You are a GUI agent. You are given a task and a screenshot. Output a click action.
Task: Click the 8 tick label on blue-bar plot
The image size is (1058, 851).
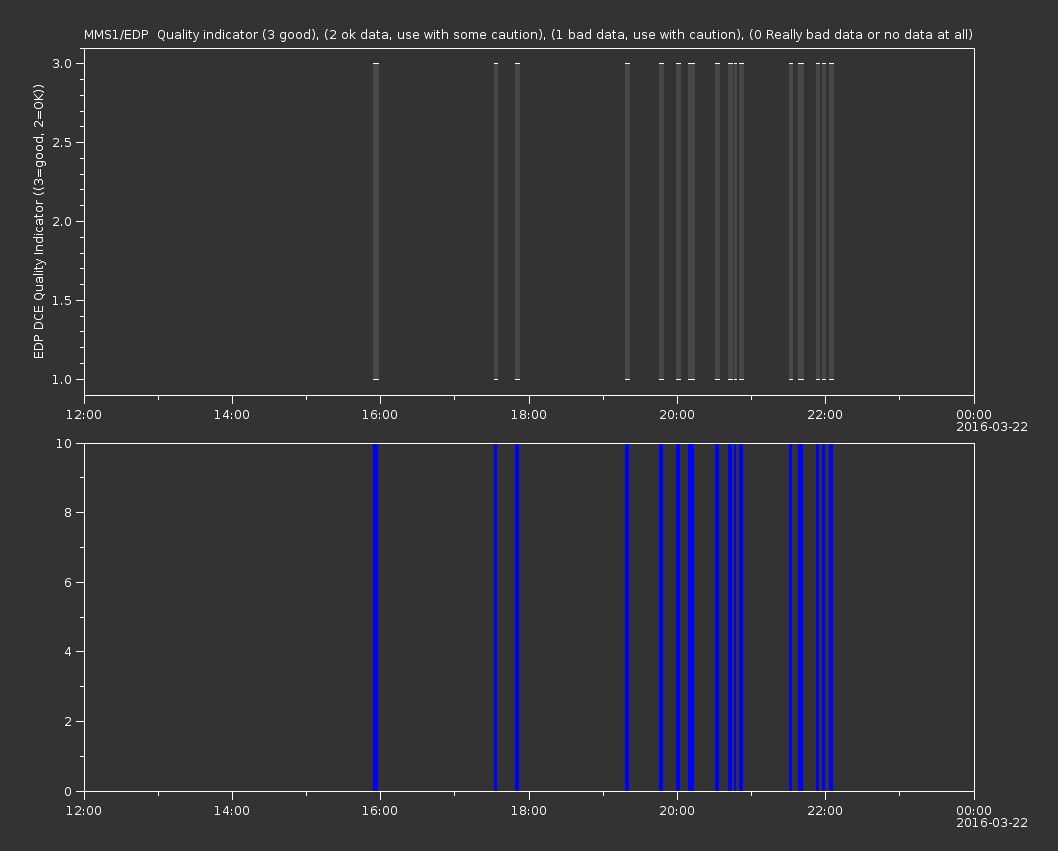click(x=68, y=513)
